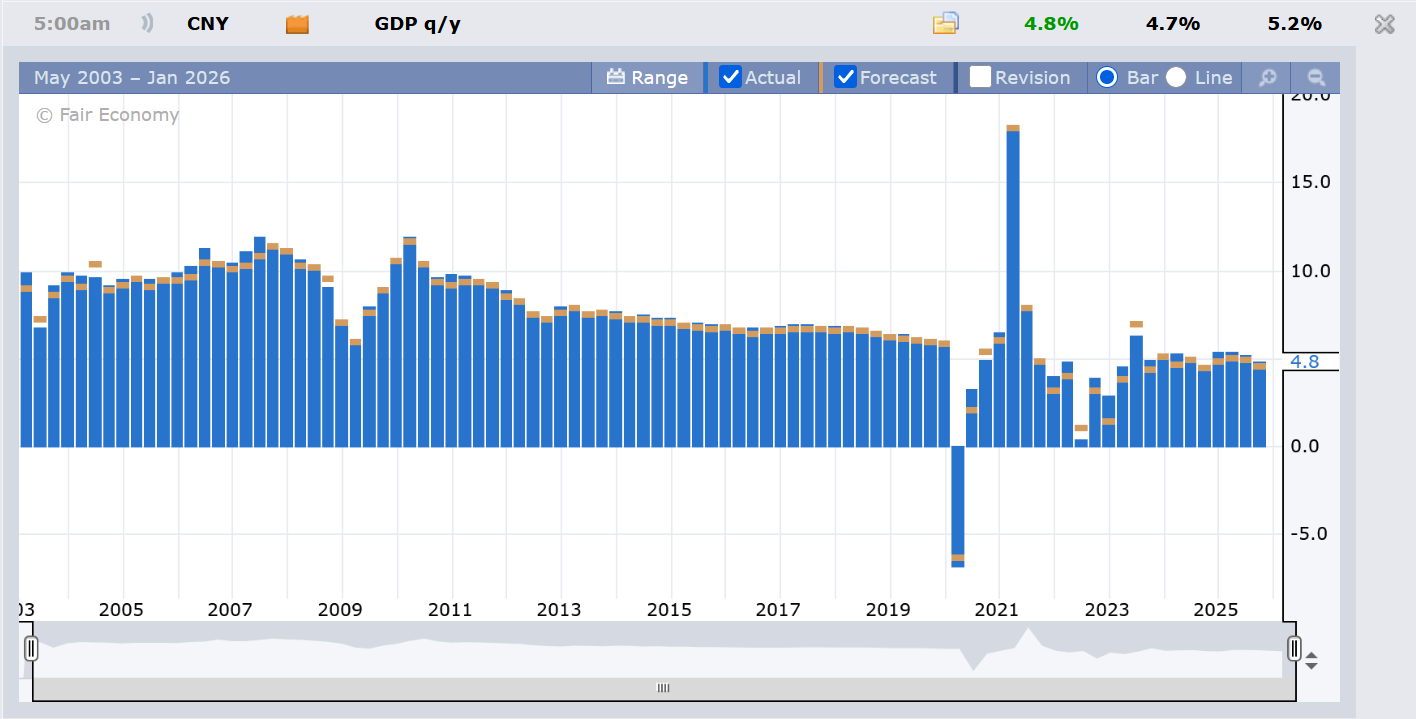Uncheck the Forecast checkbox

coord(846,77)
